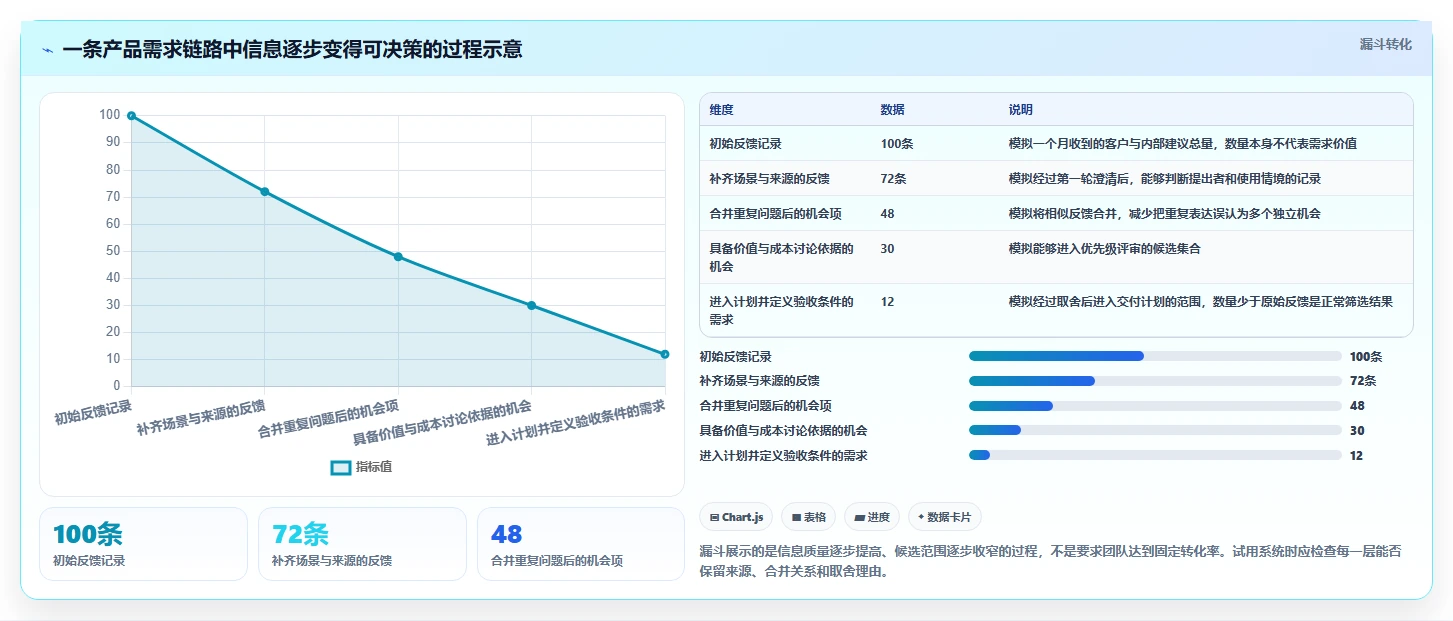The height and width of the screenshot is (621, 1453).
Task: Open the 100条 初始反馈记录 summary card
Action: tap(143, 544)
